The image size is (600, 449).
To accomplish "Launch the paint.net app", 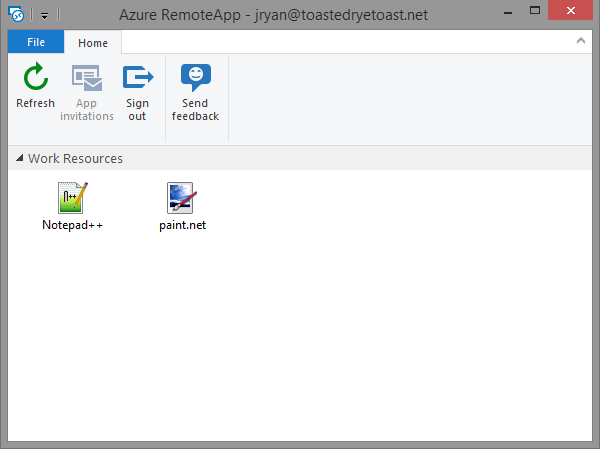I will coord(182,206).
